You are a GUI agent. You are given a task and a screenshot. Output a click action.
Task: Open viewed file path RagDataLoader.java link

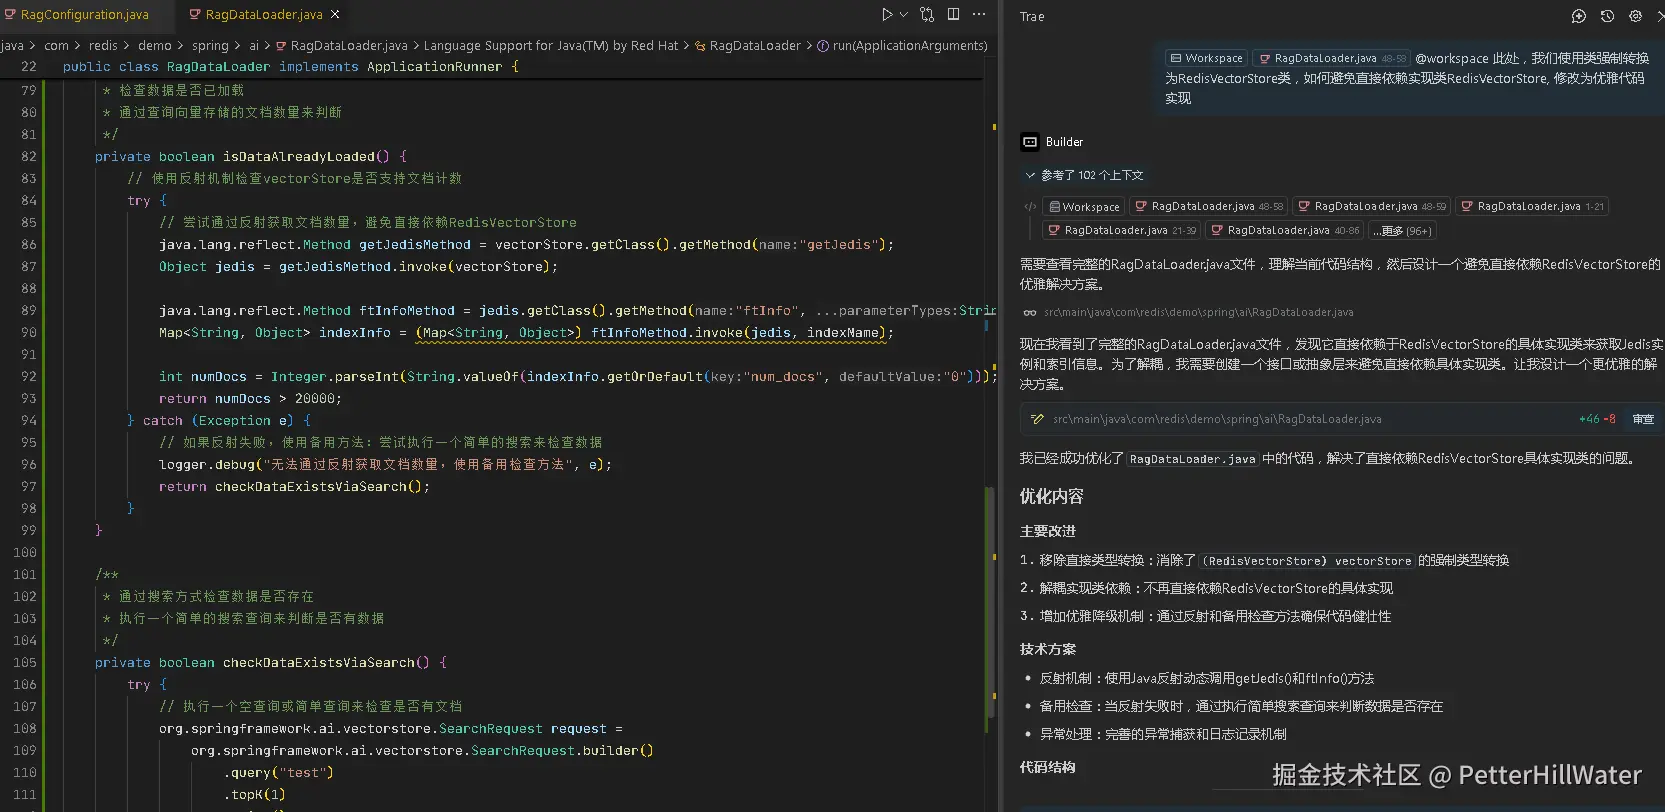1199,312
